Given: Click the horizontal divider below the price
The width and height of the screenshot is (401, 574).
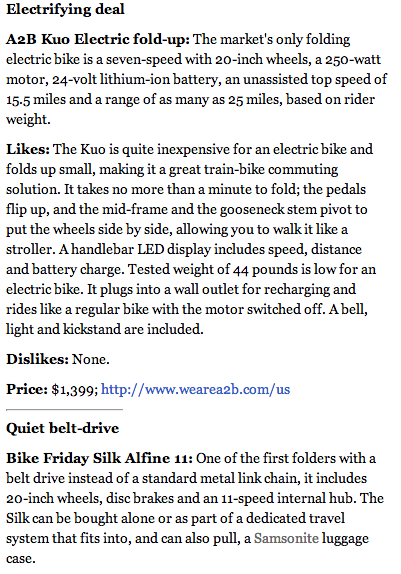Looking at the screenshot, I should coord(64,409).
